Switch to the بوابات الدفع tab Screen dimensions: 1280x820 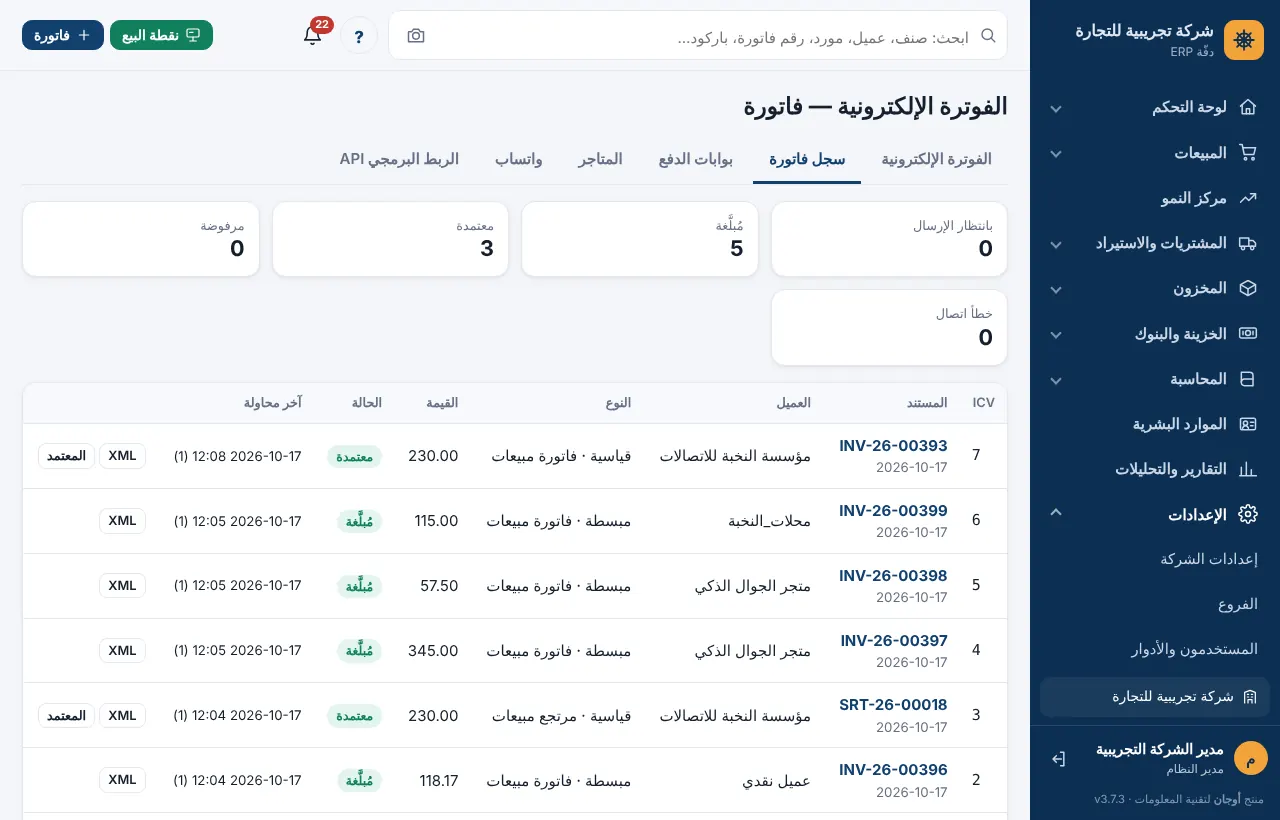(696, 159)
